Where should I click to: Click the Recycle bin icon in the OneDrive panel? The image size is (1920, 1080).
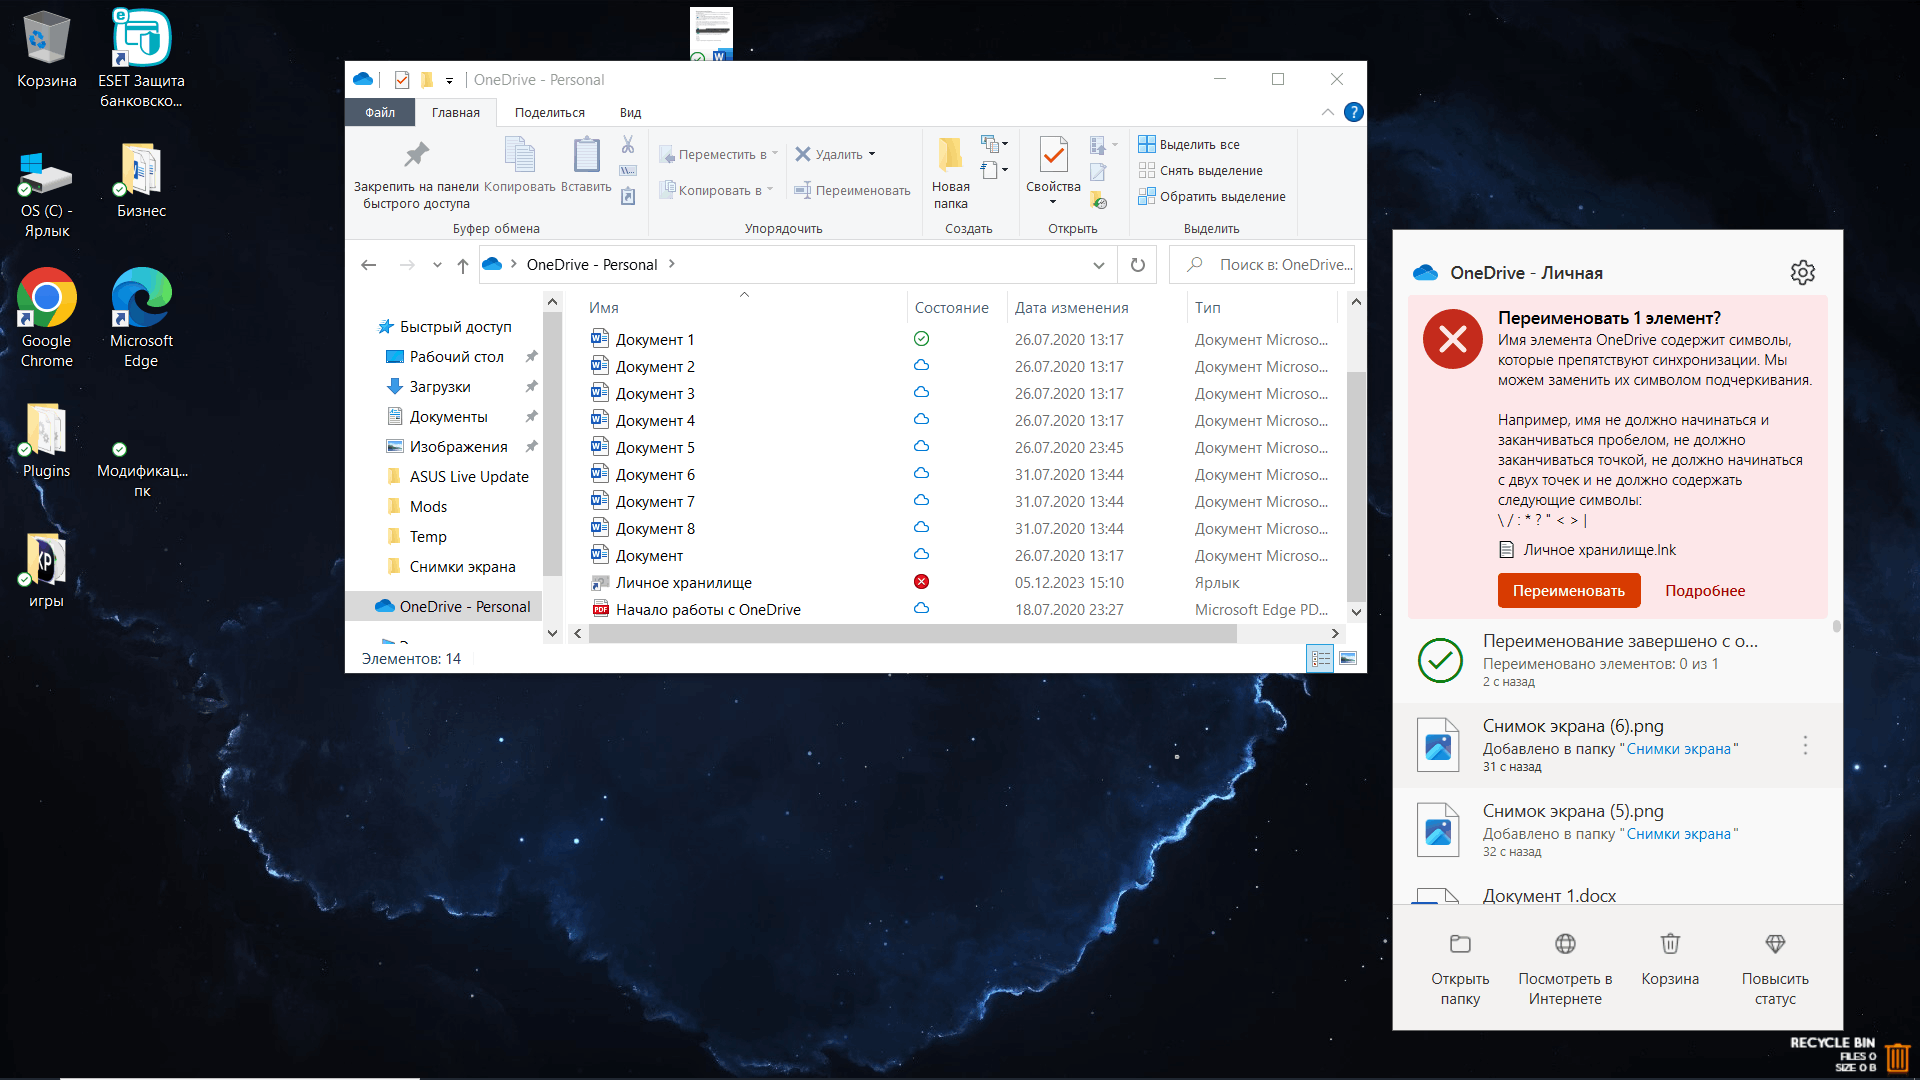[1670, 944]
